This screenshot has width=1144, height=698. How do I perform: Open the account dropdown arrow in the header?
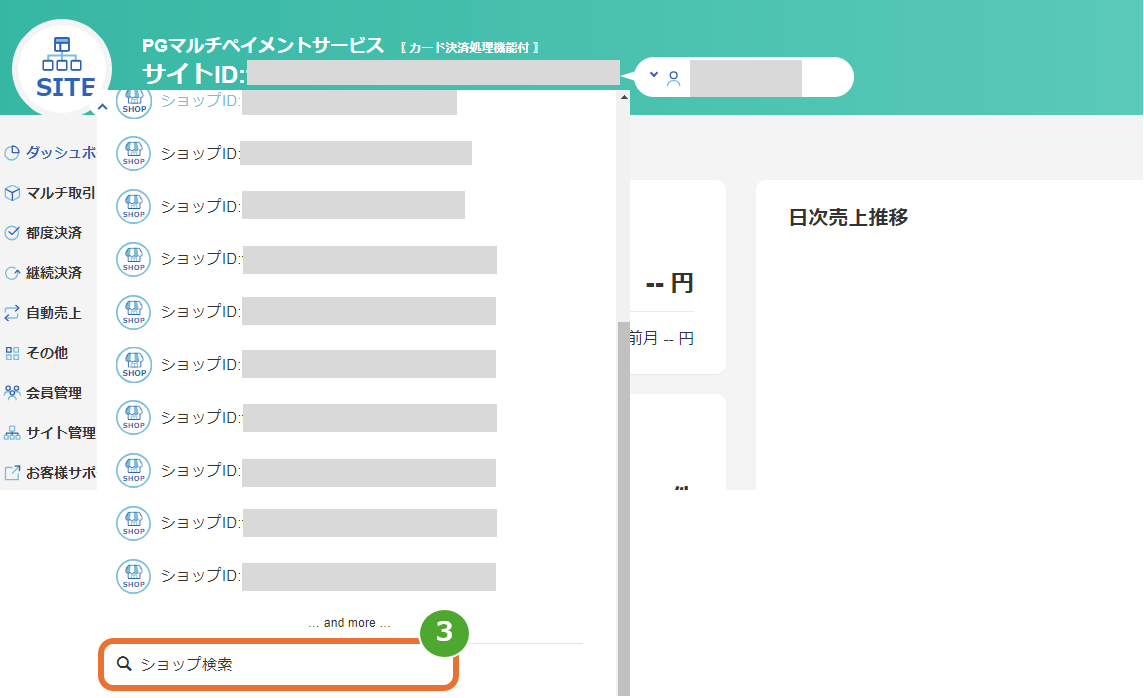click(x=655, y=76)
